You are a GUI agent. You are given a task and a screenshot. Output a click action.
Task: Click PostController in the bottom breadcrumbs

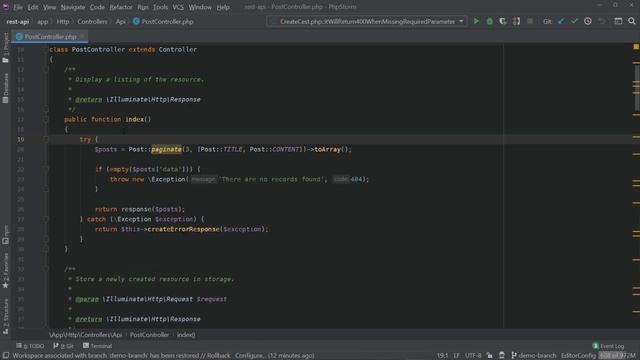[149, 335]
